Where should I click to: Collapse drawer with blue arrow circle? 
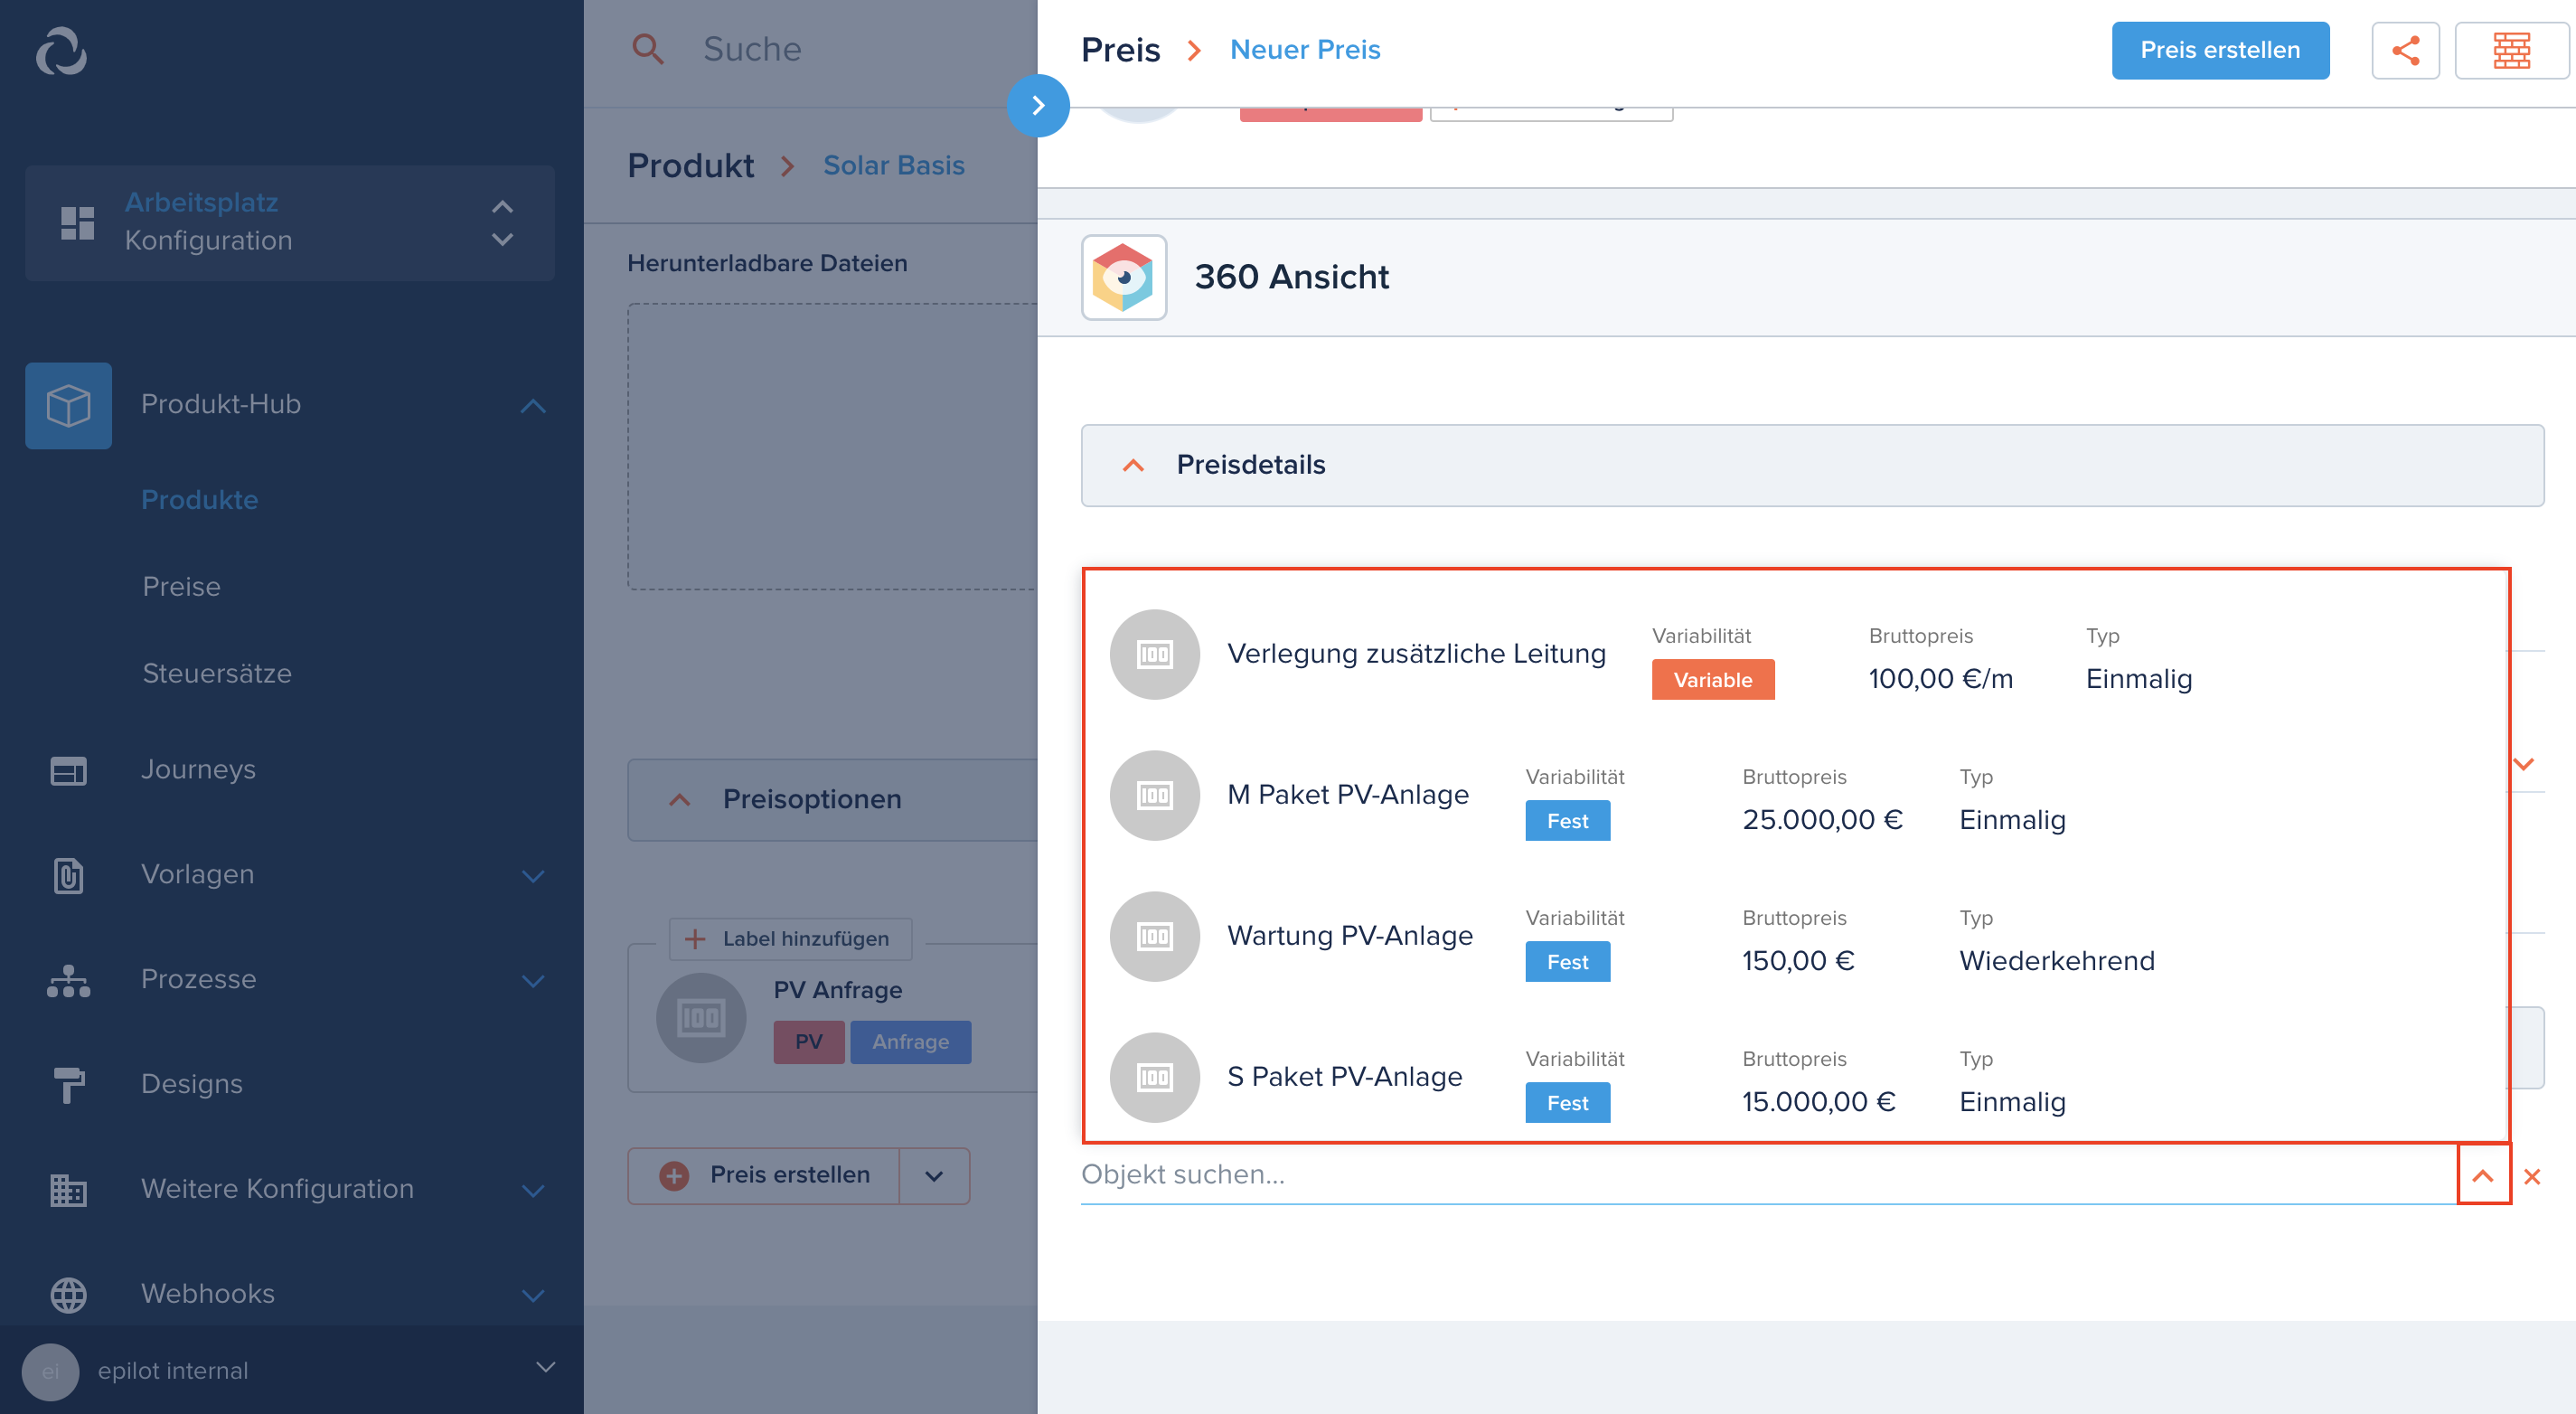(x=1038, y=105)
